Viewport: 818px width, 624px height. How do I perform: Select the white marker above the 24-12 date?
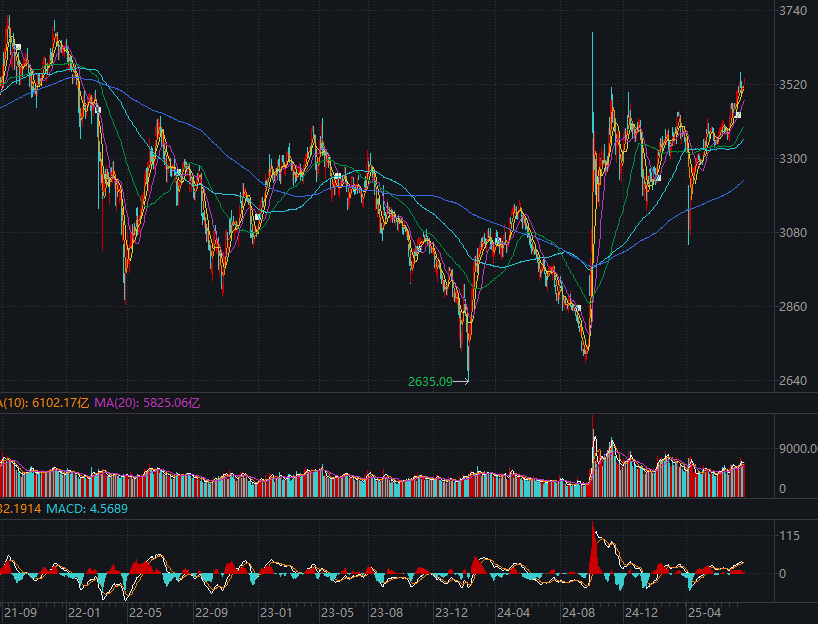click(658, 178)
